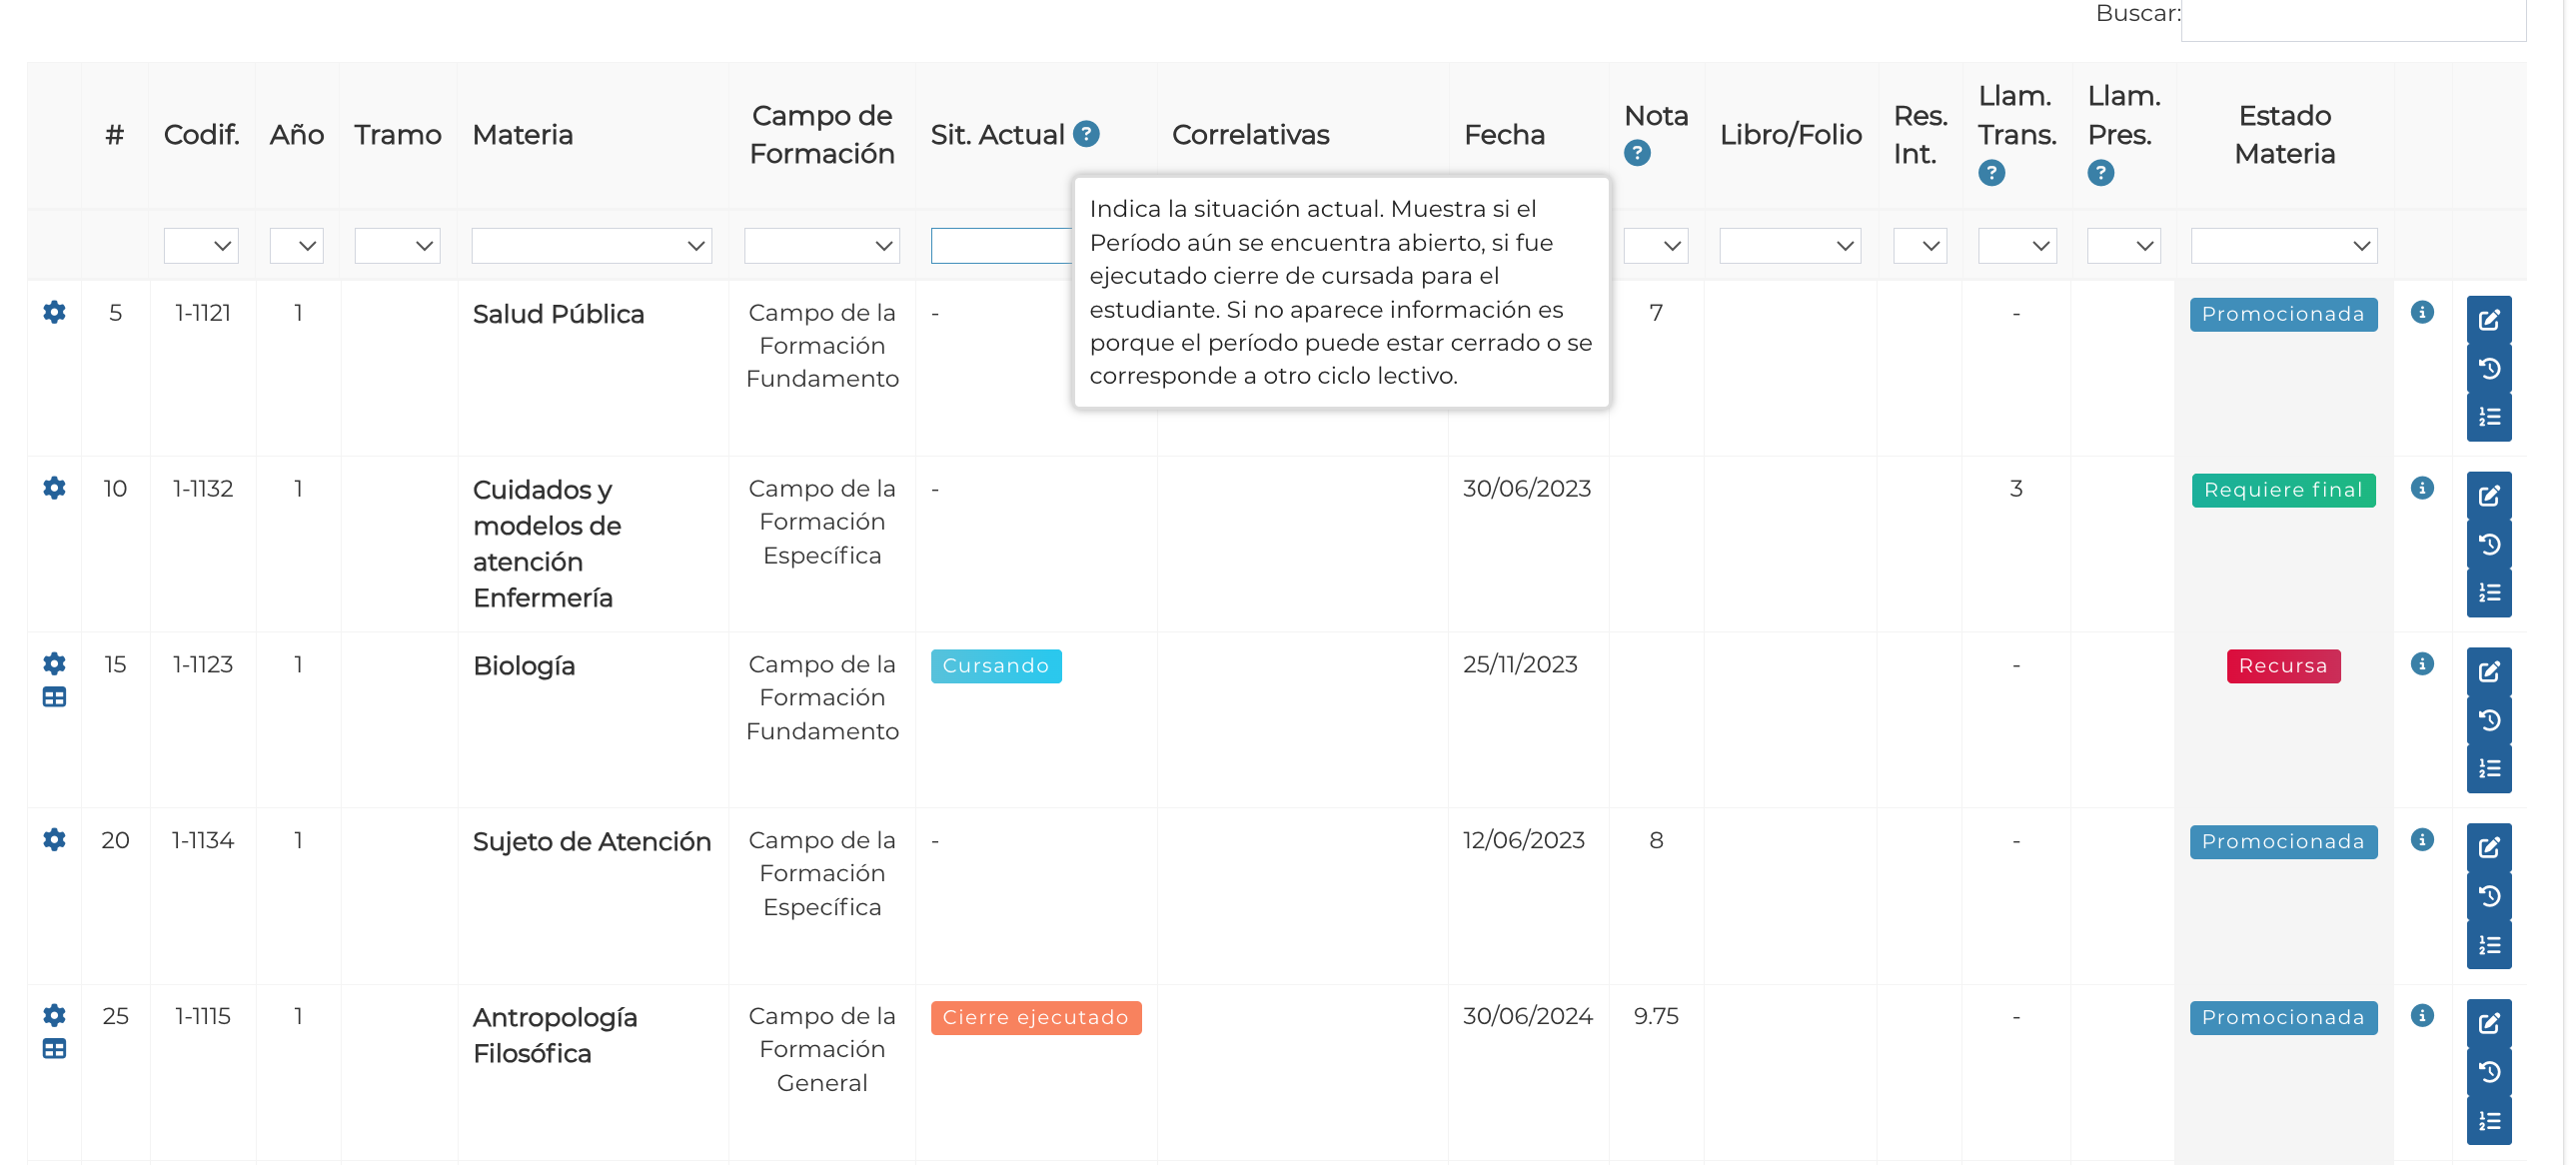The image size is (2576, 1165).
Task: Click numbered list icon for Sujeto de Atención
Action: click(2488, 945)
